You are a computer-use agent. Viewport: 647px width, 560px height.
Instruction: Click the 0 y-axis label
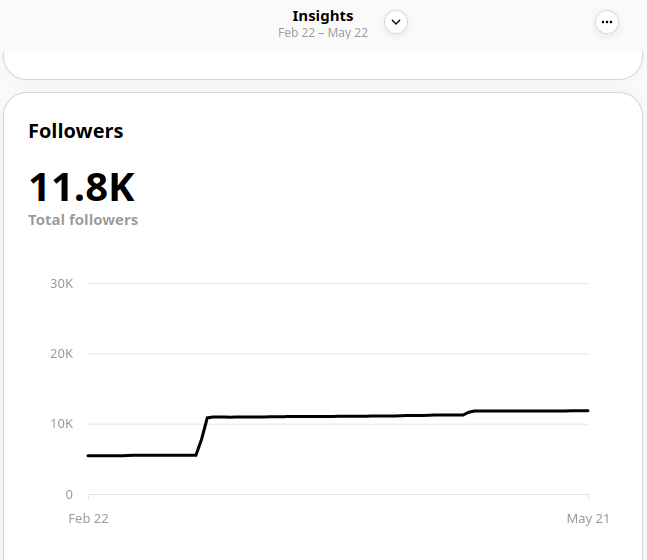[69, 494]
